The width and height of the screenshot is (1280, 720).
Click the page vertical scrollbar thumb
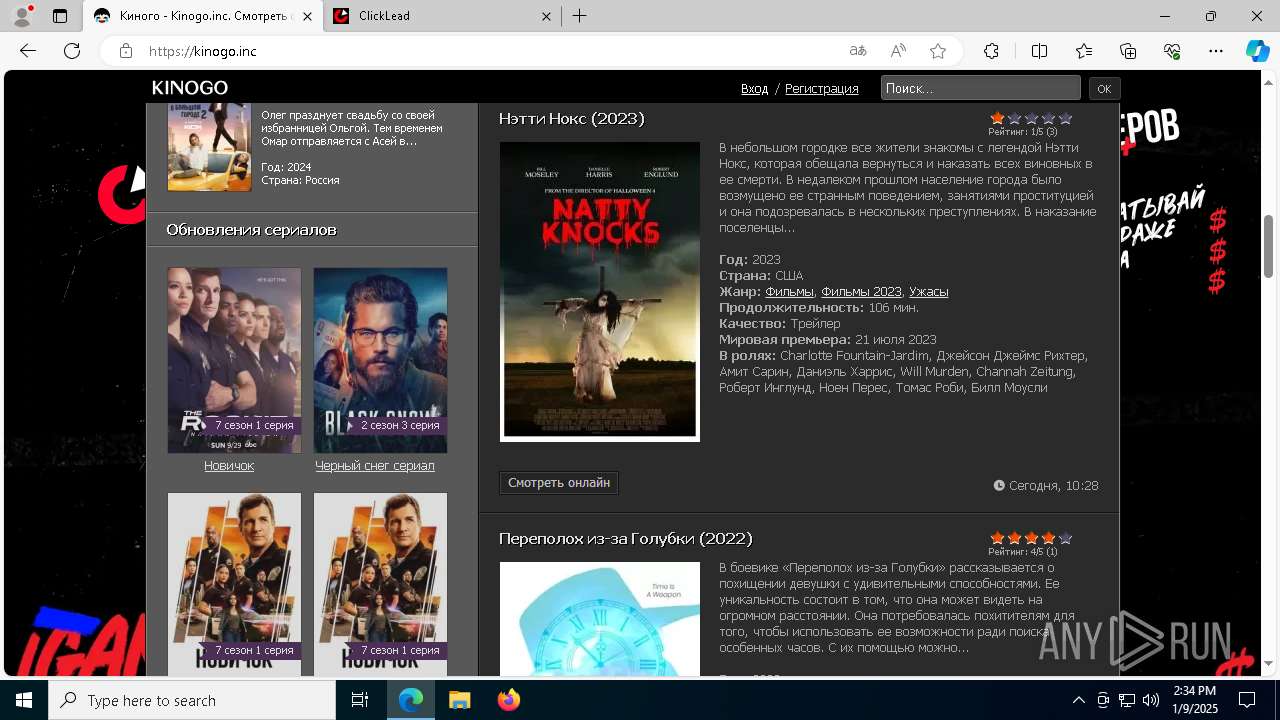[1268, 246]
